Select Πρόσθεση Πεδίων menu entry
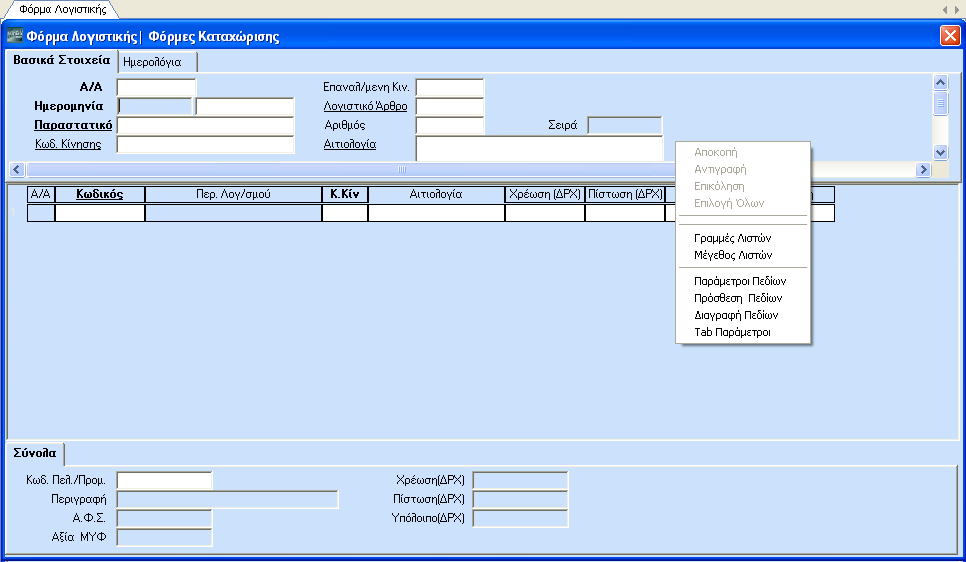 coord(738,298)
